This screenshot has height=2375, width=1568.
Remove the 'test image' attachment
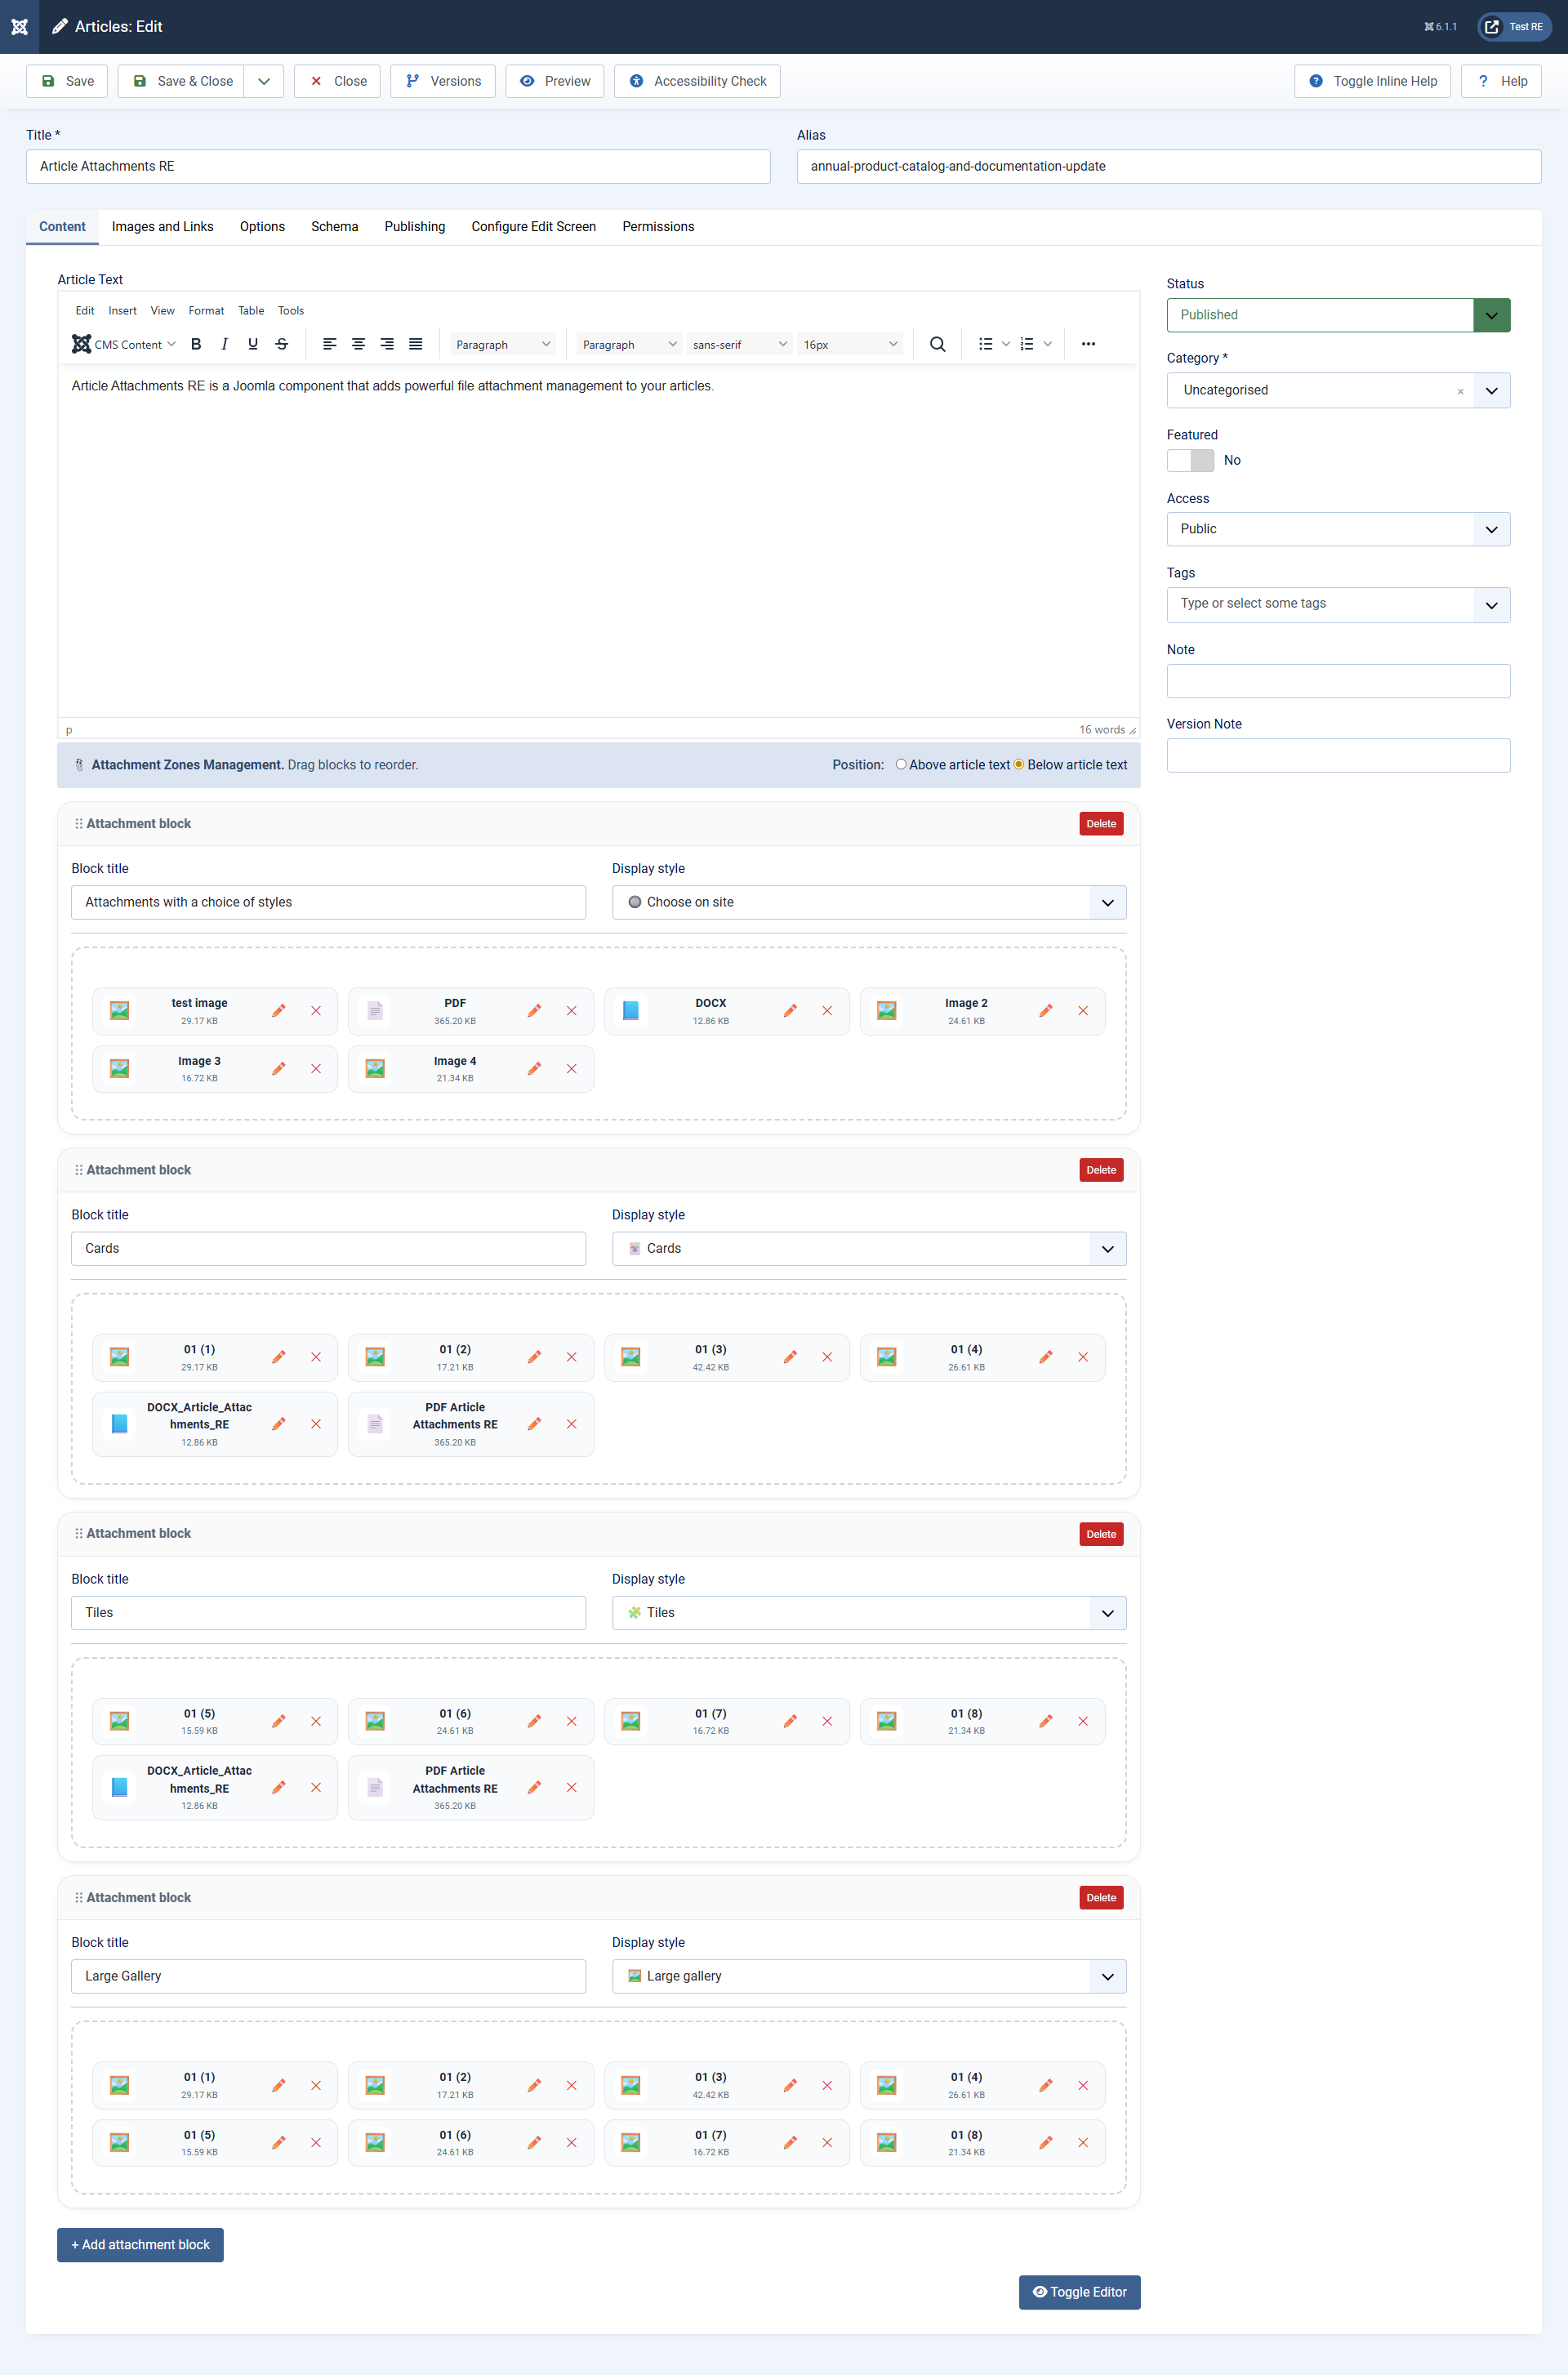316,1011
